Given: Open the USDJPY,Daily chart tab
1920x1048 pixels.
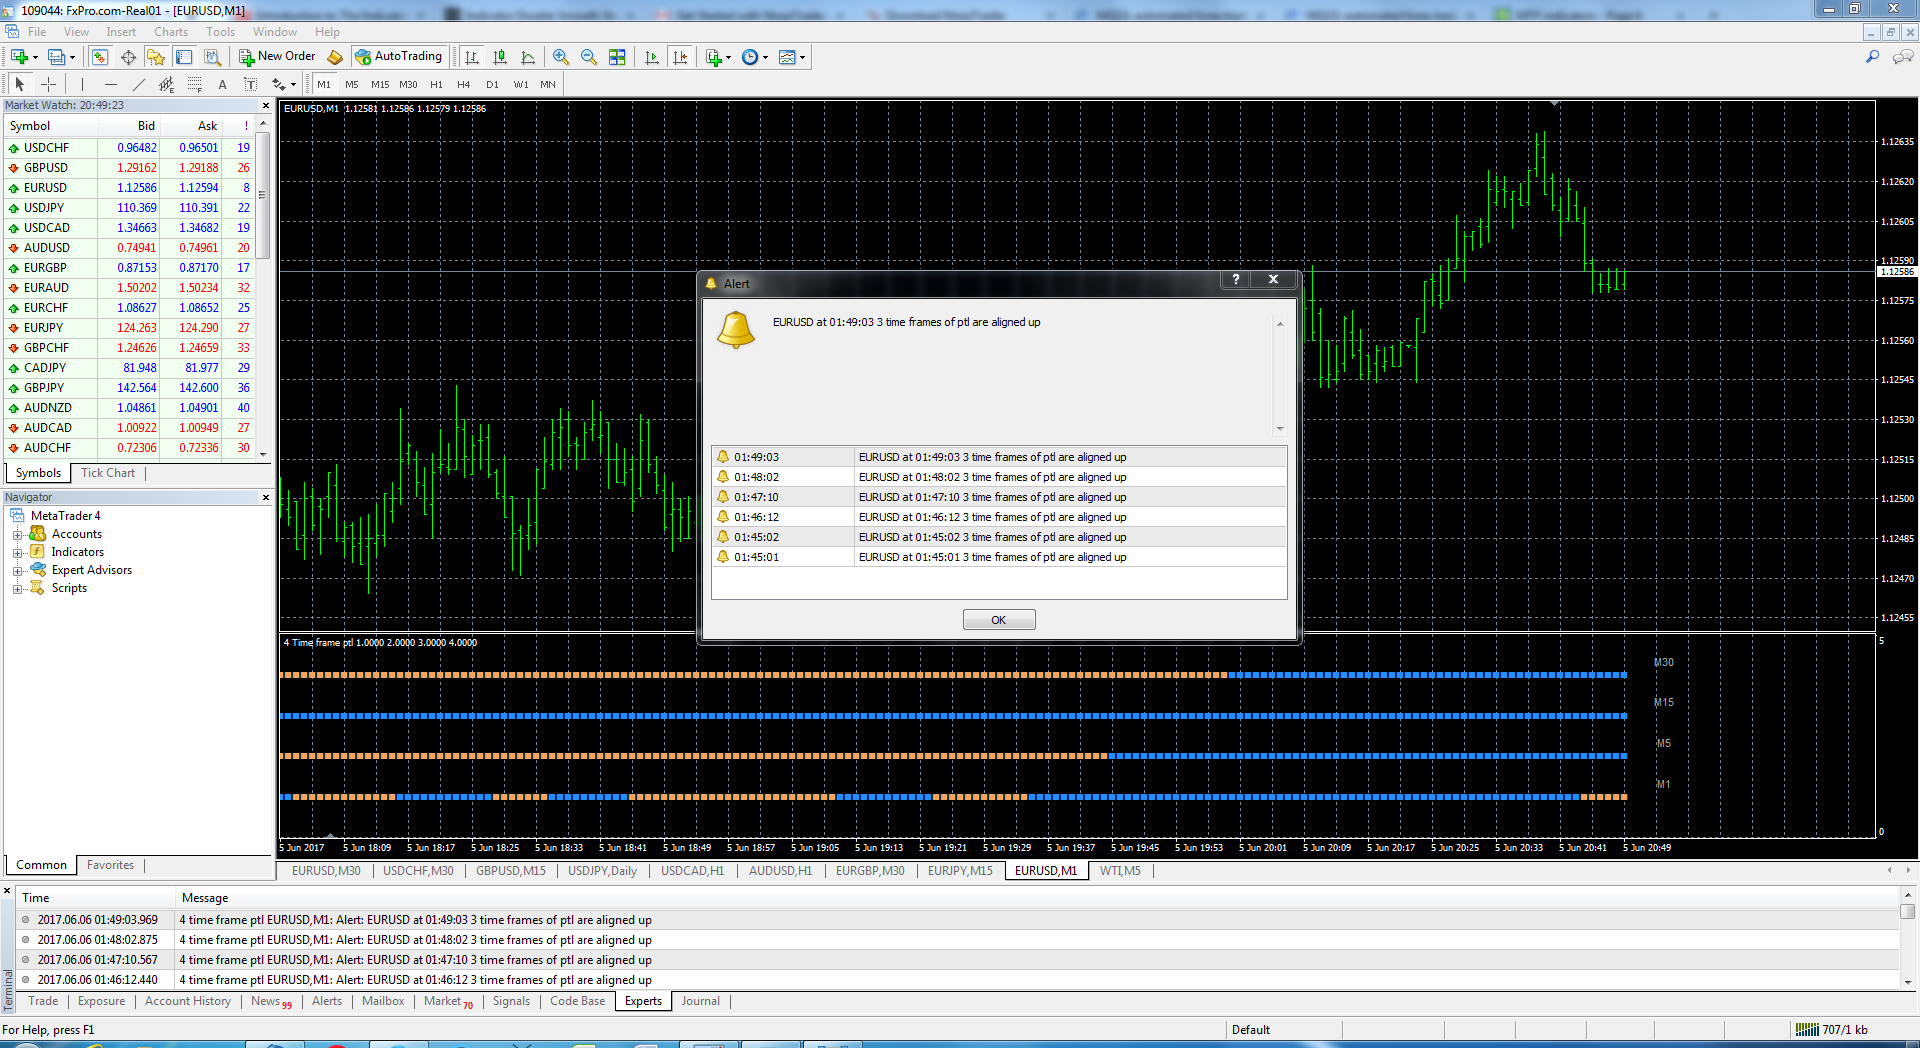Looking at the screenshot, I should (x=602, y=871).
